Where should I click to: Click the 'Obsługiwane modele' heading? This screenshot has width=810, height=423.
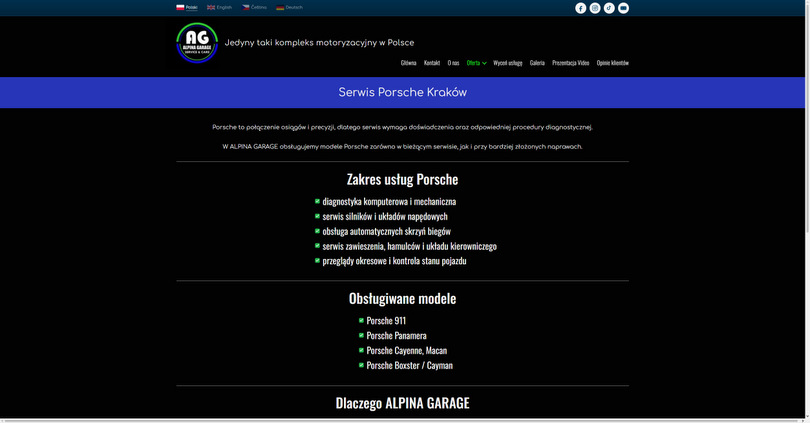click(x=402, y=299)
